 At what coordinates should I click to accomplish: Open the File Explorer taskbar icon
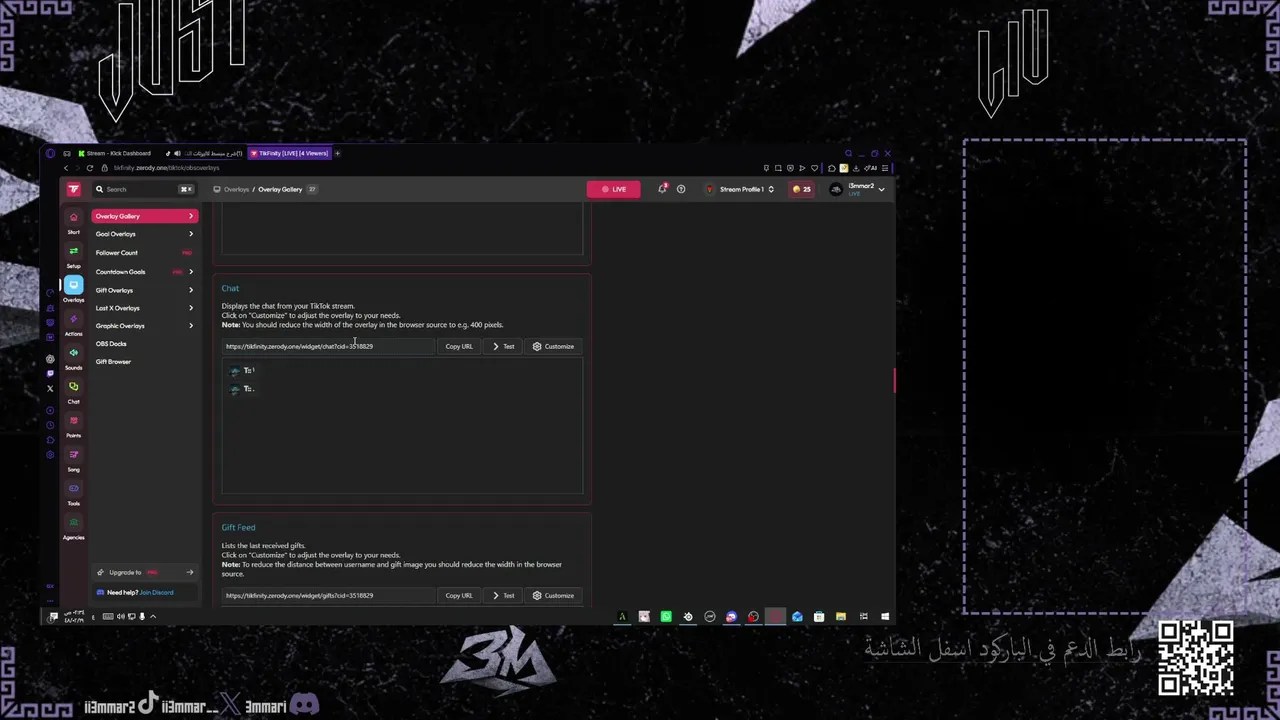click(841, 616)
